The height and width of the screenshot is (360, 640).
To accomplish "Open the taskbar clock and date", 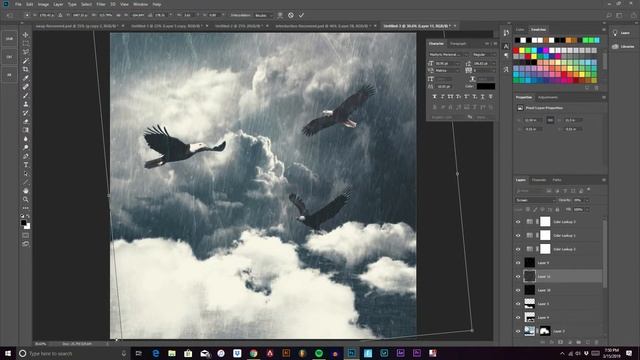I will 611,353.
